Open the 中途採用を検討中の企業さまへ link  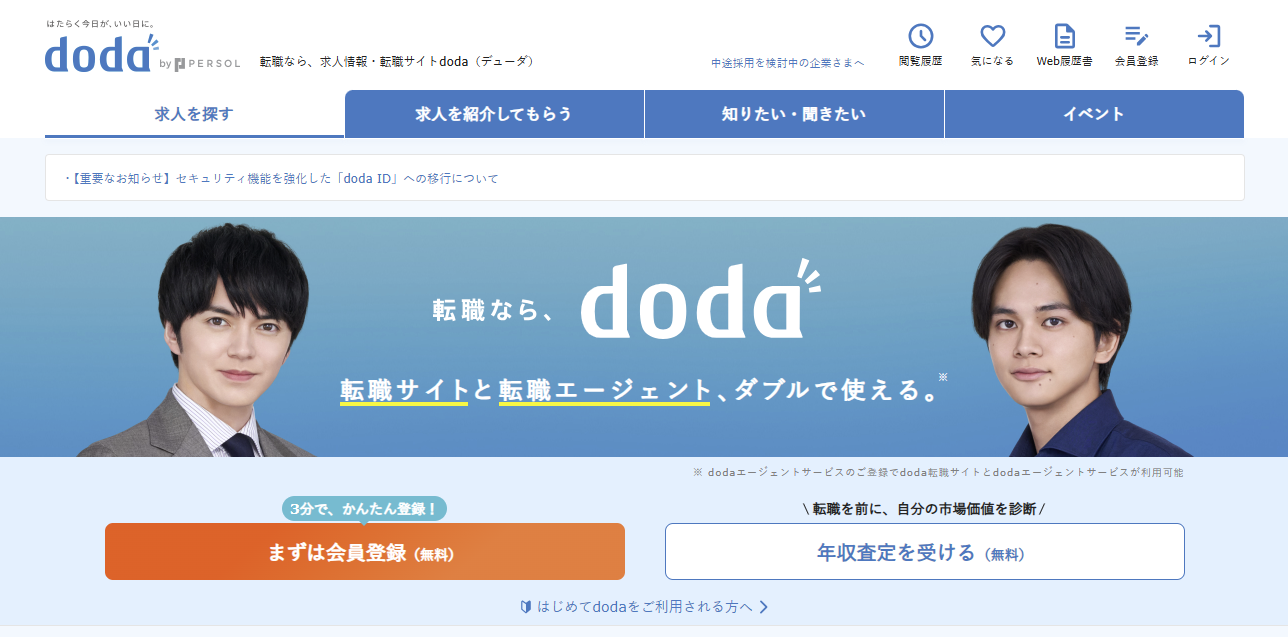pos(786,62)
